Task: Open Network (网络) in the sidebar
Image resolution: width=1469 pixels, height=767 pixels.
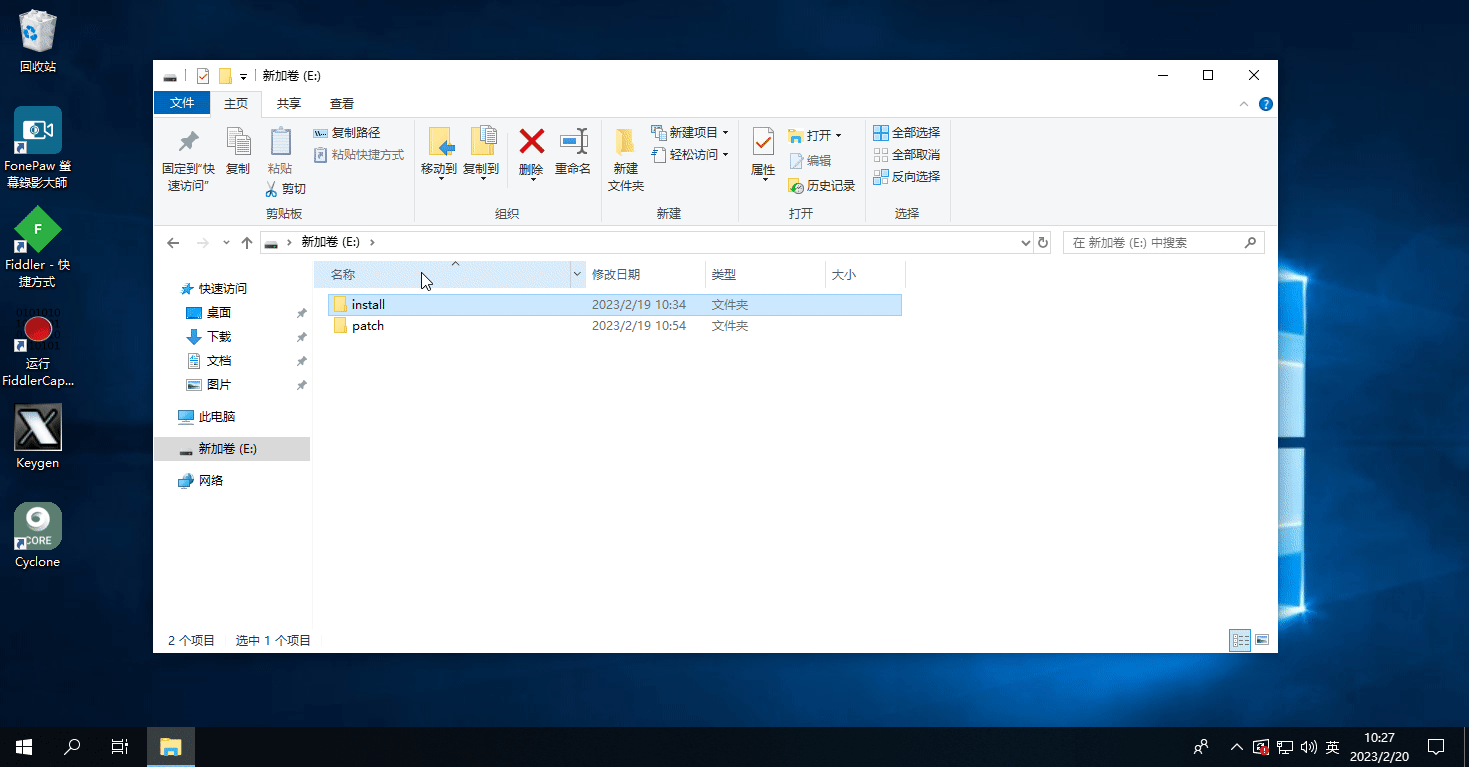Action: [x=201, y=481]
